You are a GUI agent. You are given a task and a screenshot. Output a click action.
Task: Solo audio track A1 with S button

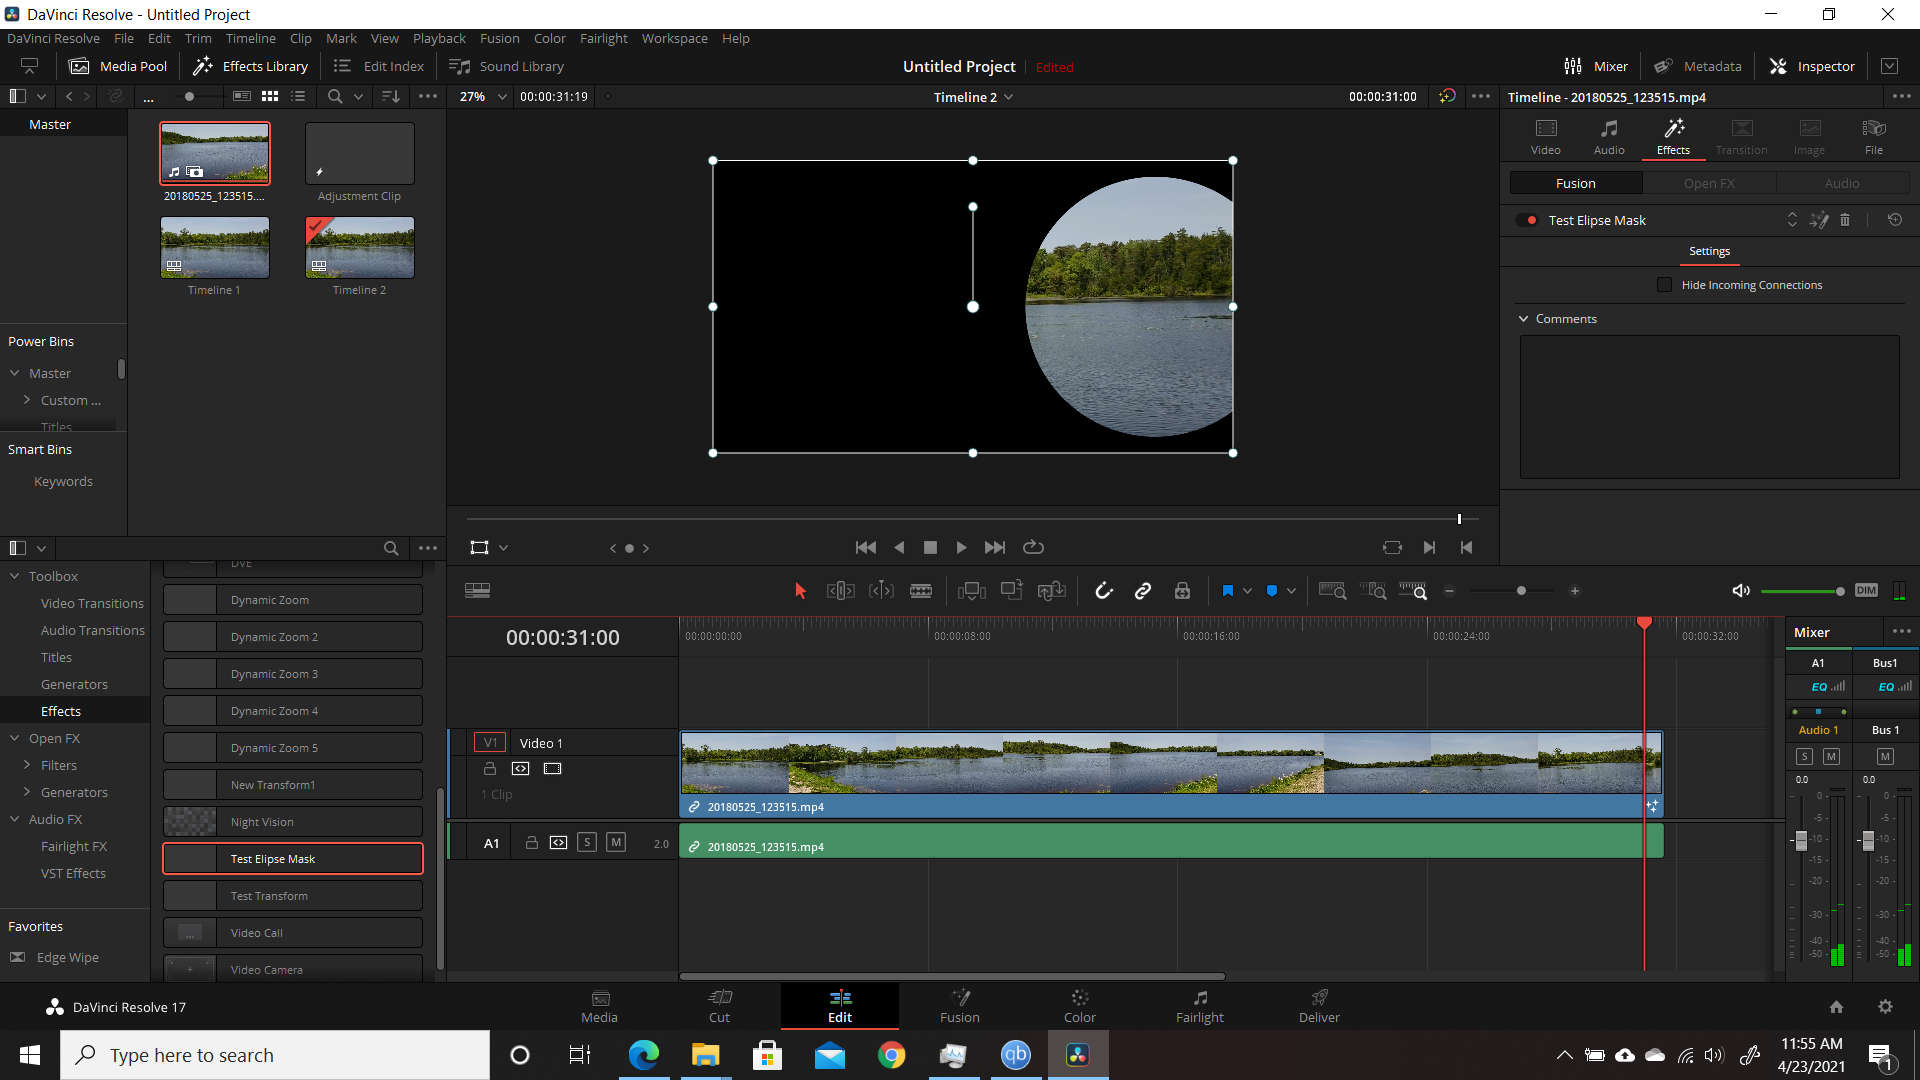pyautogui.click(x=587, y=843)
